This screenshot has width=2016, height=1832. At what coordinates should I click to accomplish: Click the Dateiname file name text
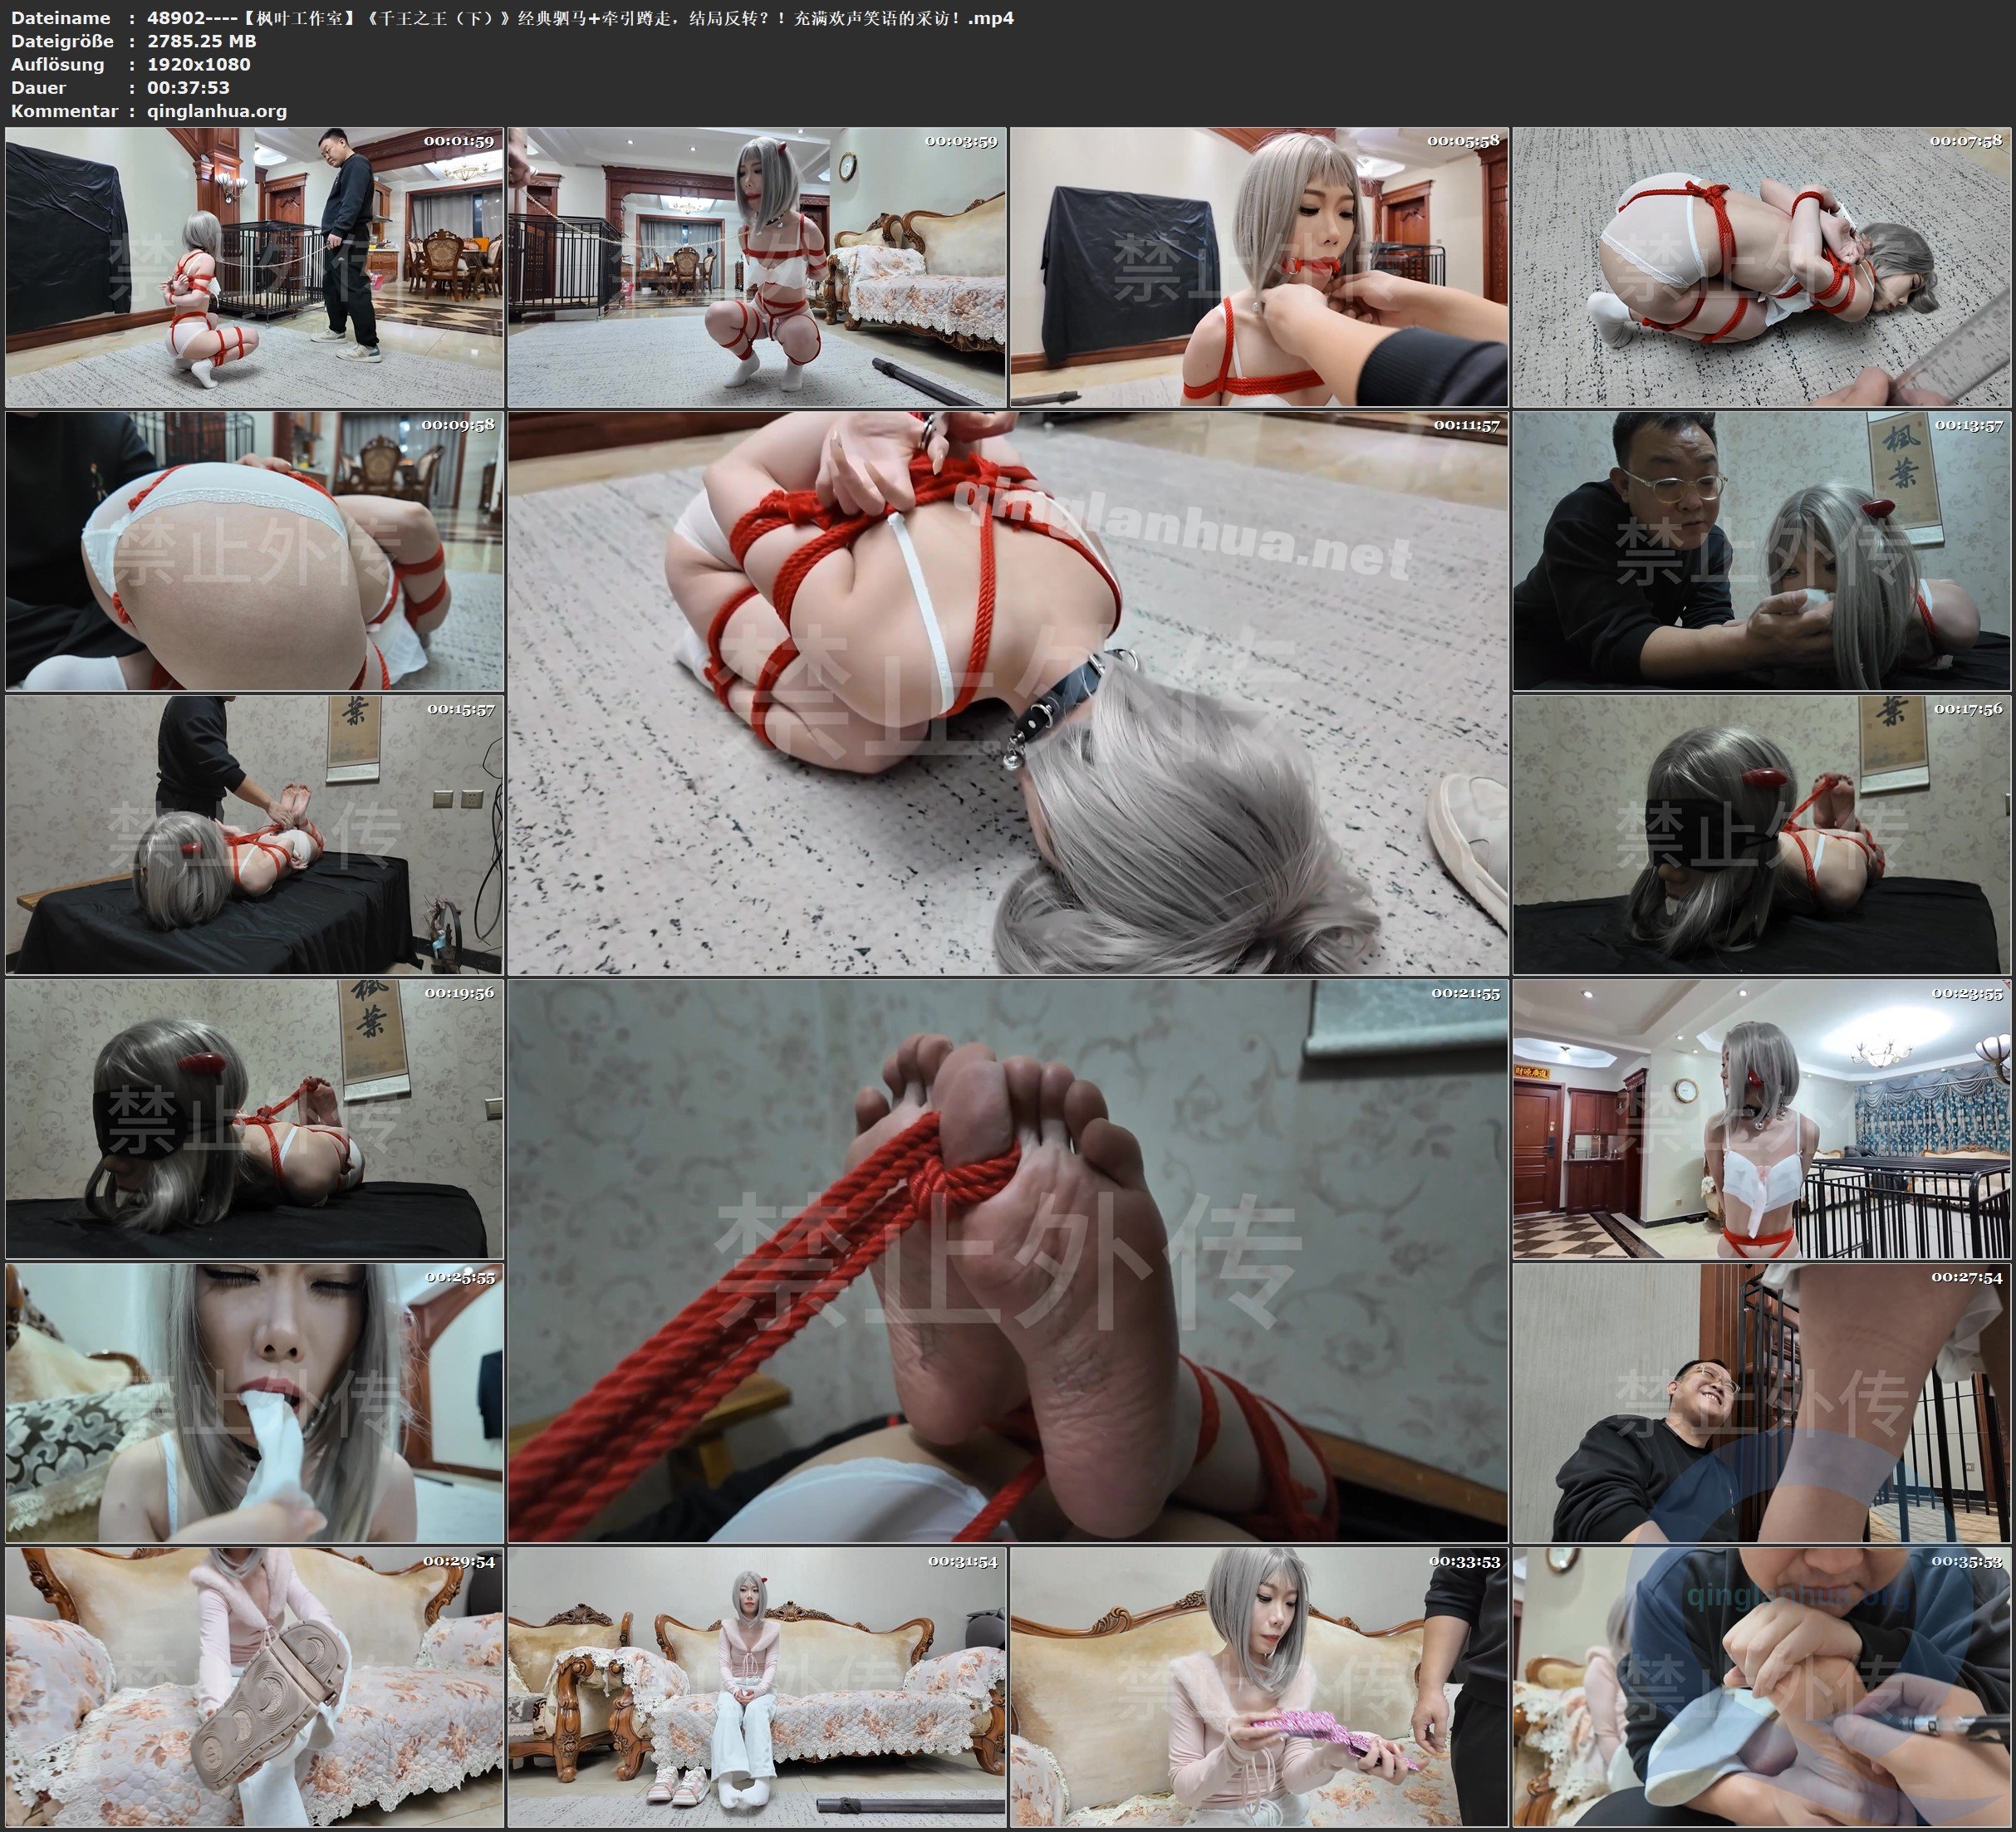[x=580, y=18]
